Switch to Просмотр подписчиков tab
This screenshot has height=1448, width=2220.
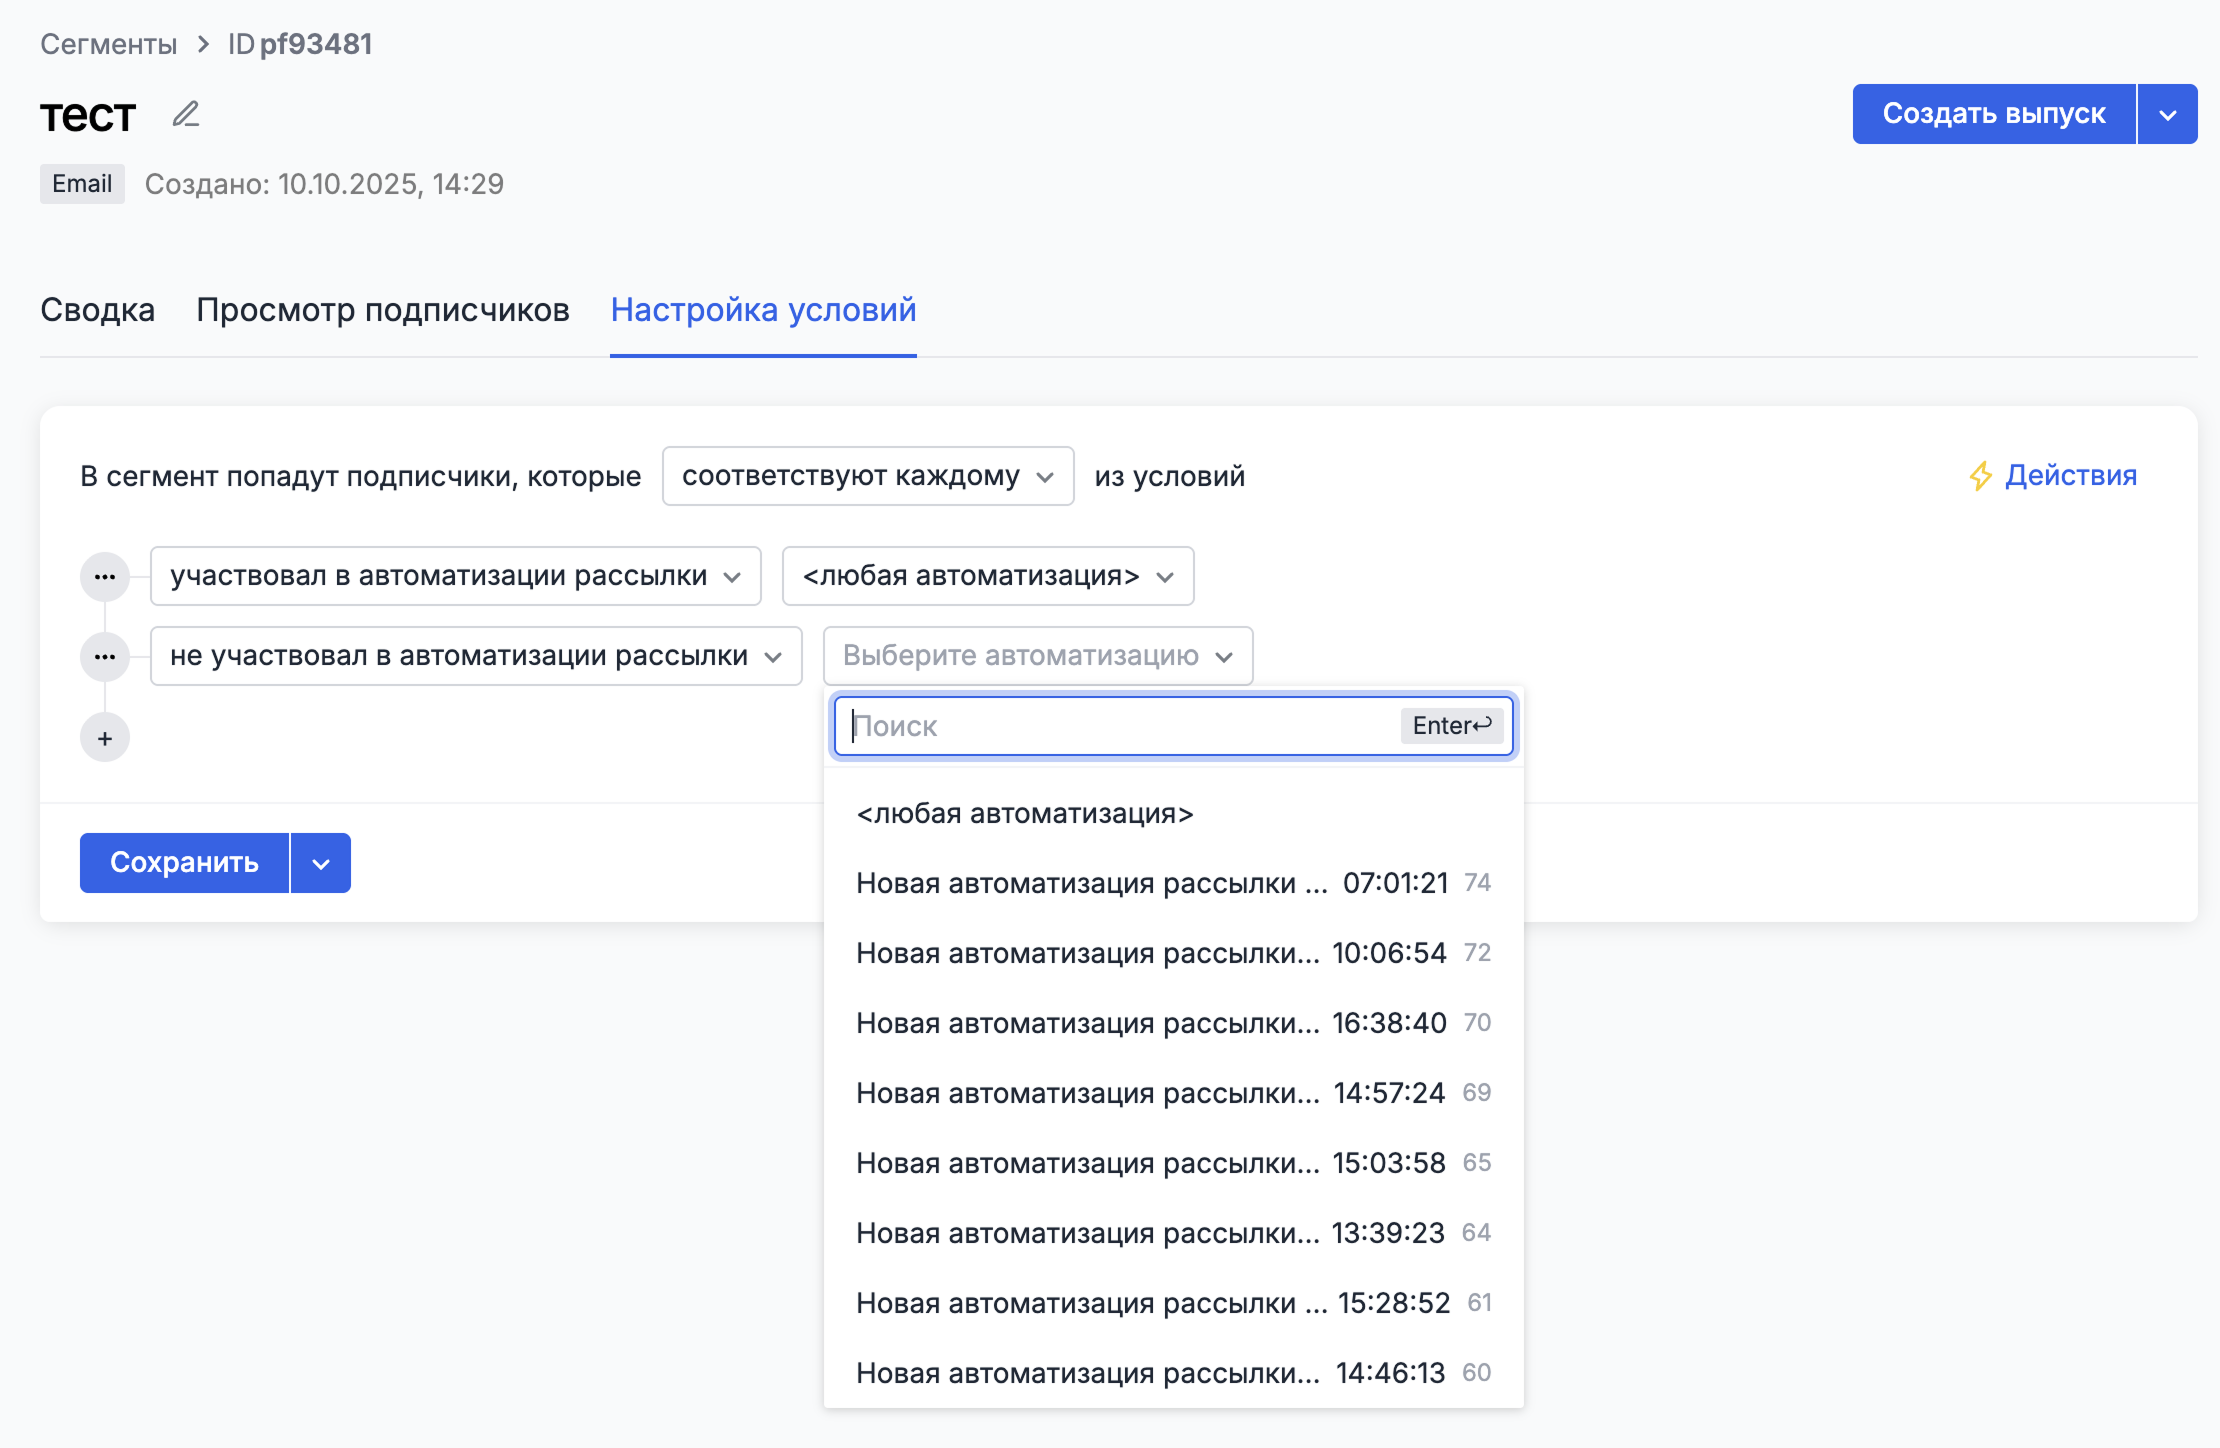[x=383, y=310]
